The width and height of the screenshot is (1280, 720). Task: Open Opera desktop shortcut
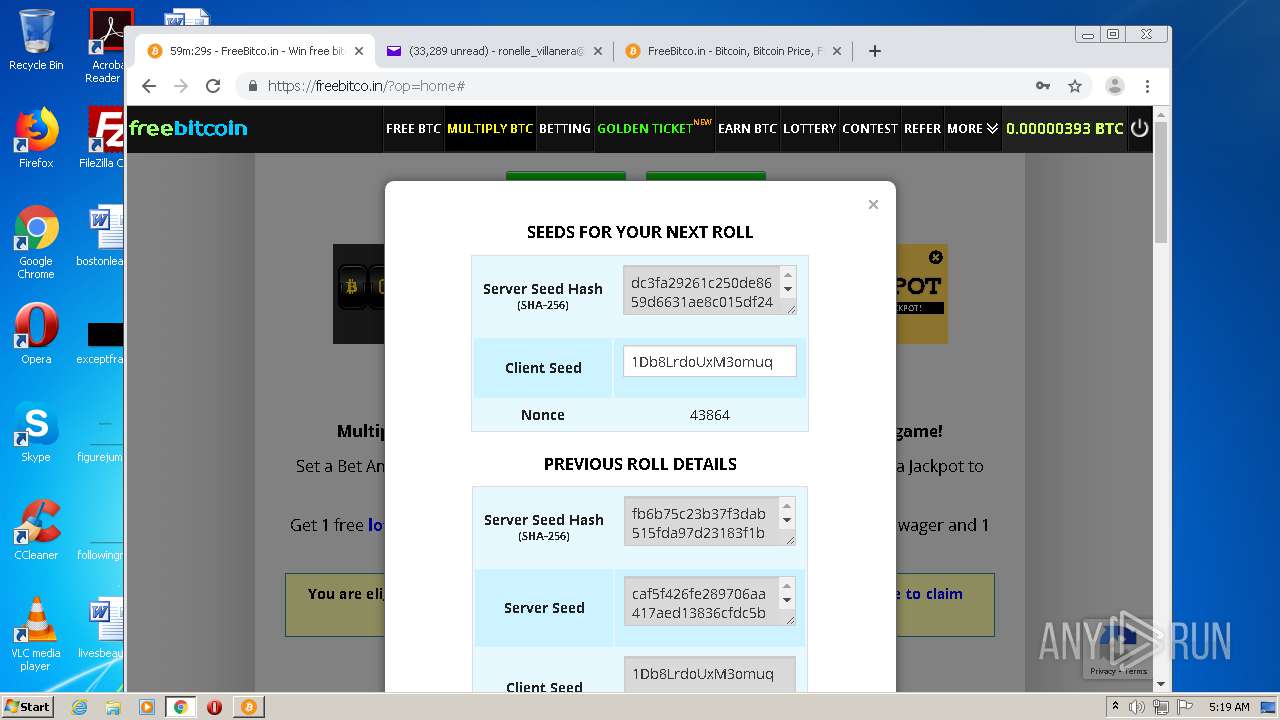pos(36,334)
